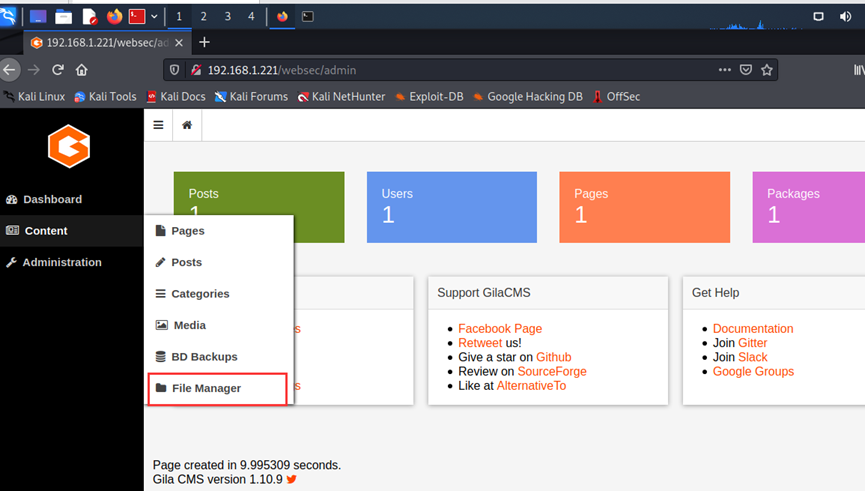Switch to workspace 4
Screen dimensions: 865x491
[x=251, y=17]
